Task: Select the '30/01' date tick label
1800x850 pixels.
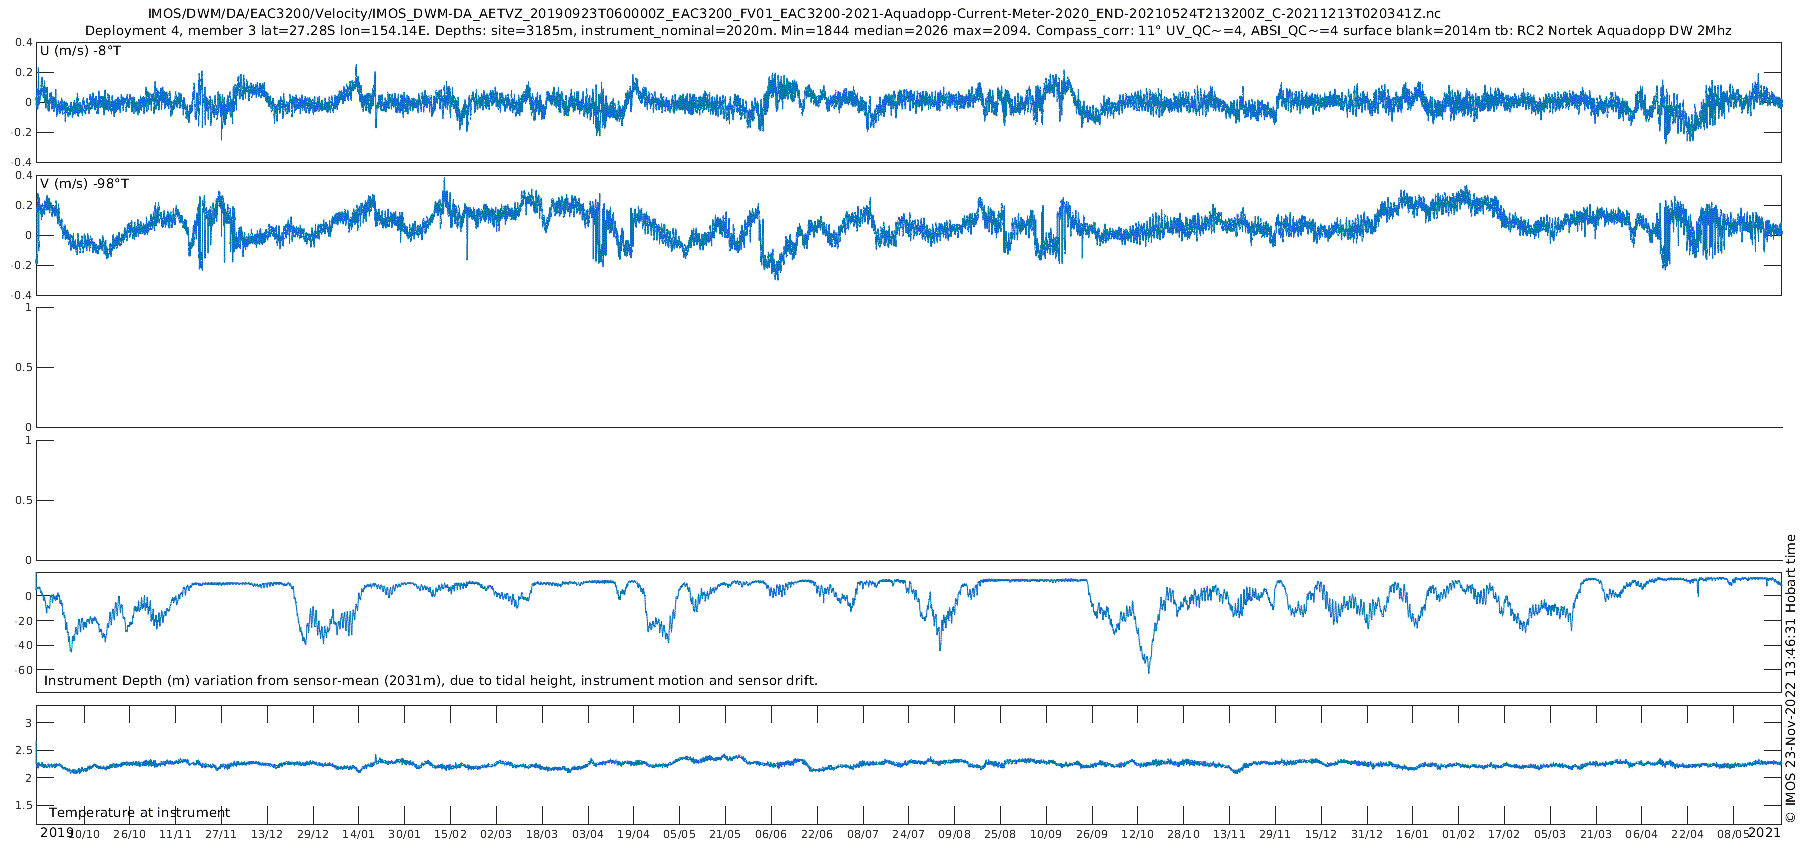Action: coord(404,834)
